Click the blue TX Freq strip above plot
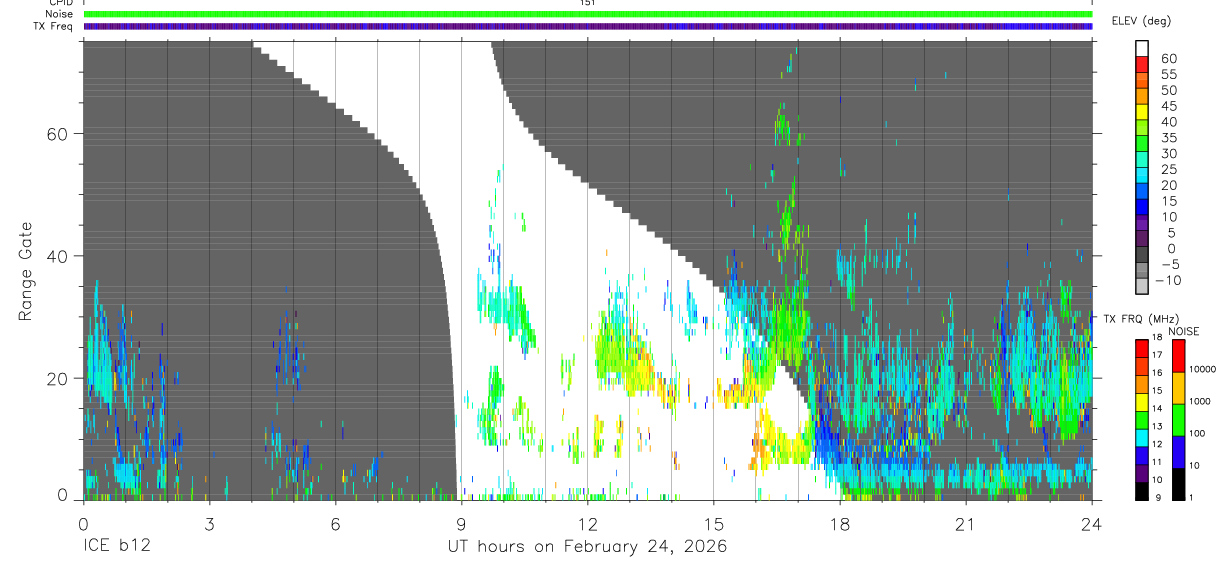 [x=588, y=26]
